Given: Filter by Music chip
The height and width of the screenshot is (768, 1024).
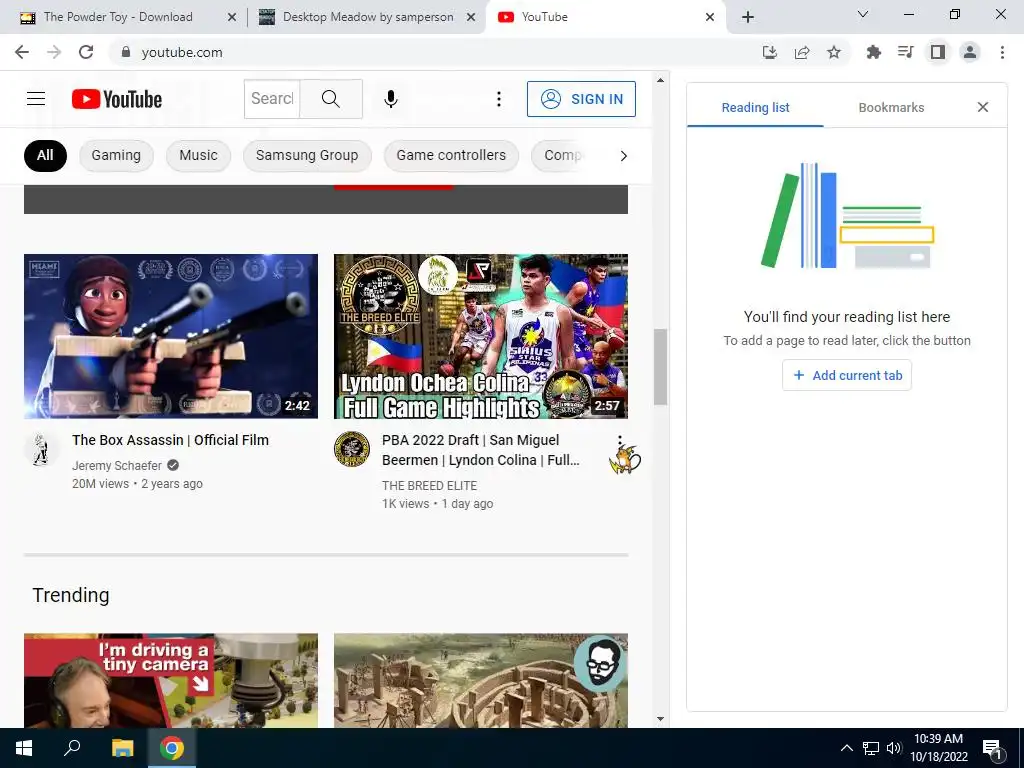Looking at the screenshot, I should pos(199,155).
